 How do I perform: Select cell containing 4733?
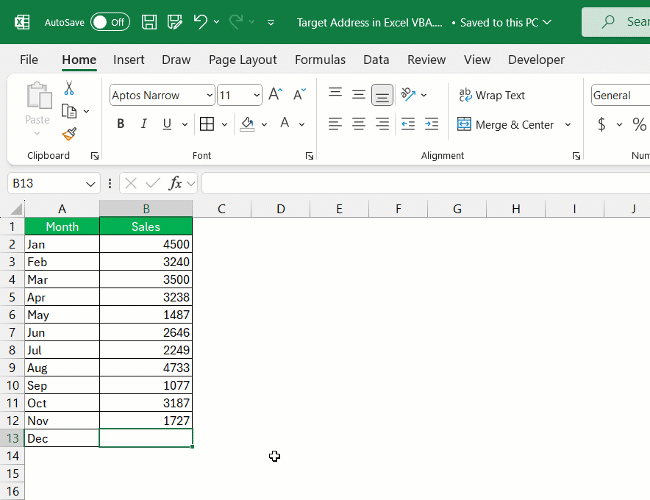tap(146, 368)
